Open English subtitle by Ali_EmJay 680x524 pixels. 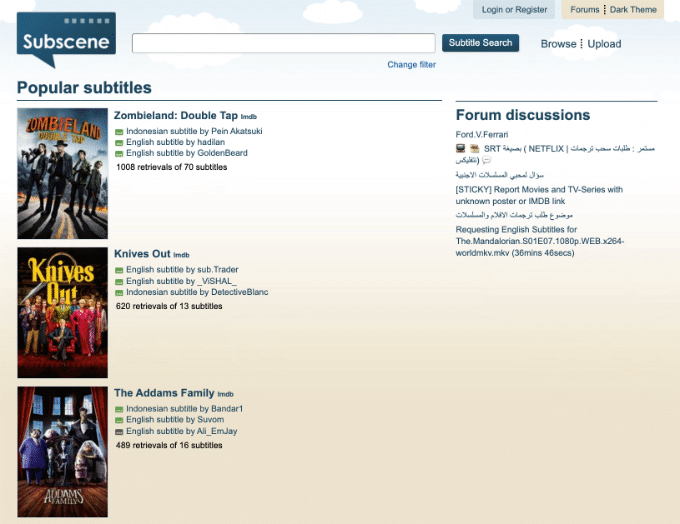pos(181,431)
